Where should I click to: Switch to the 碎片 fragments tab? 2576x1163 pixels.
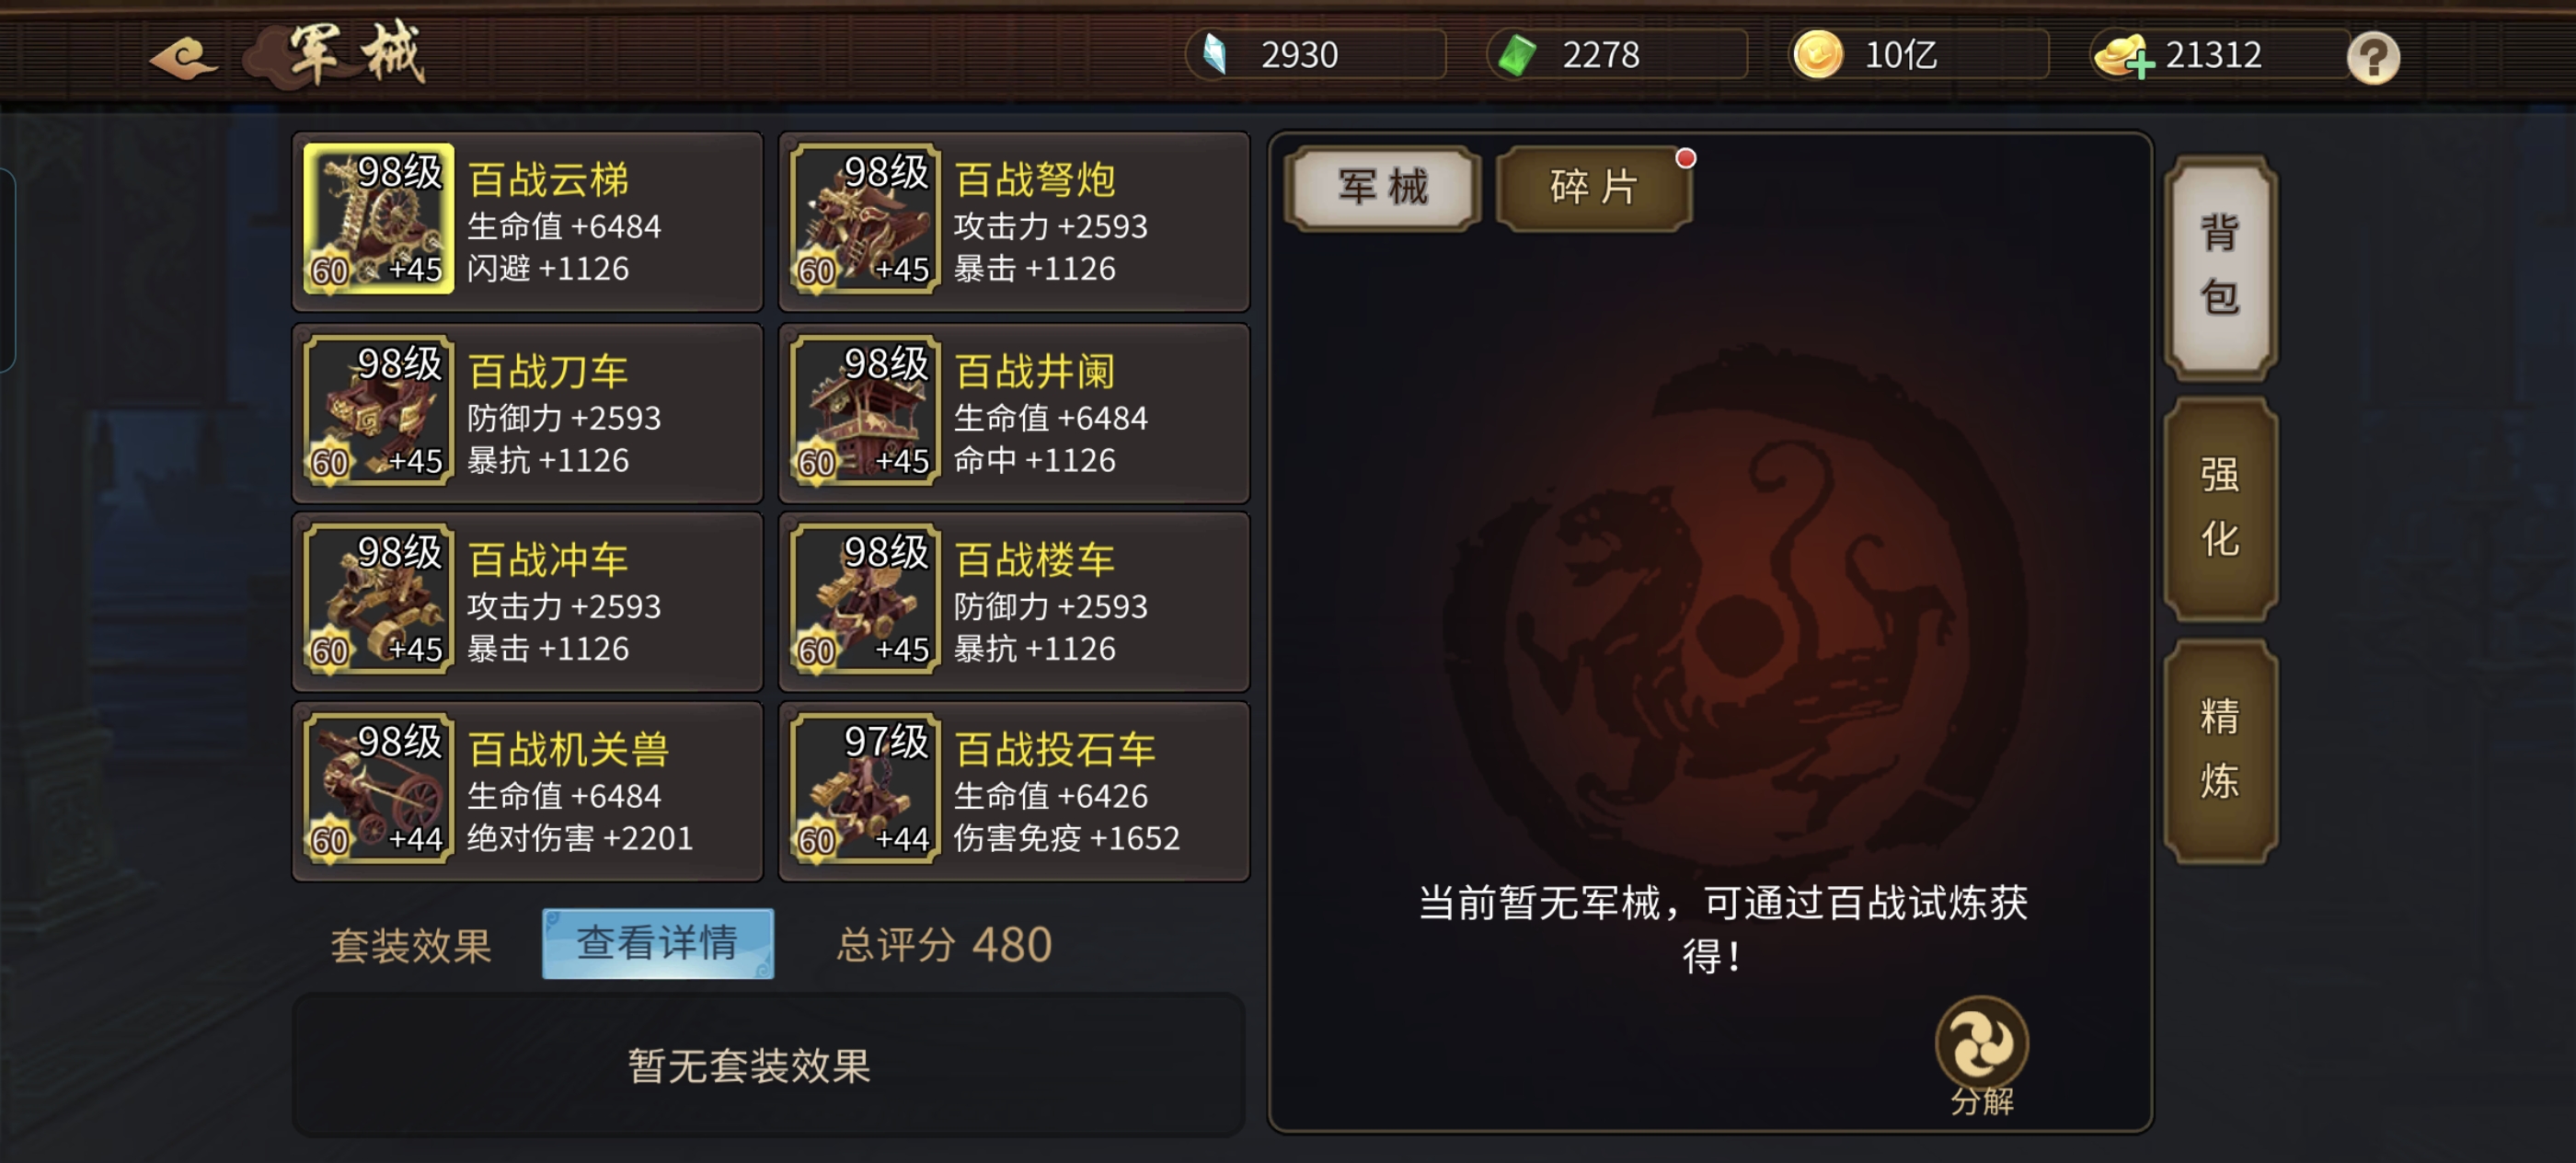1594,188
